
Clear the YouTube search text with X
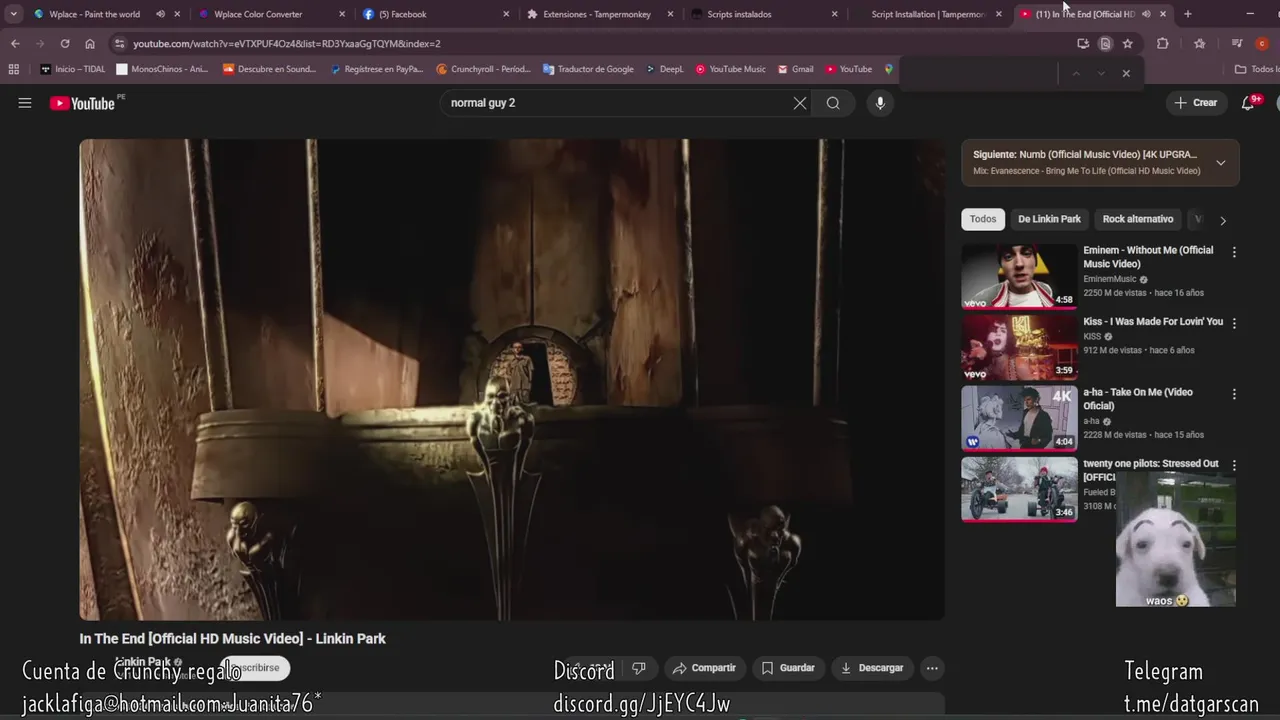(800, 103)
